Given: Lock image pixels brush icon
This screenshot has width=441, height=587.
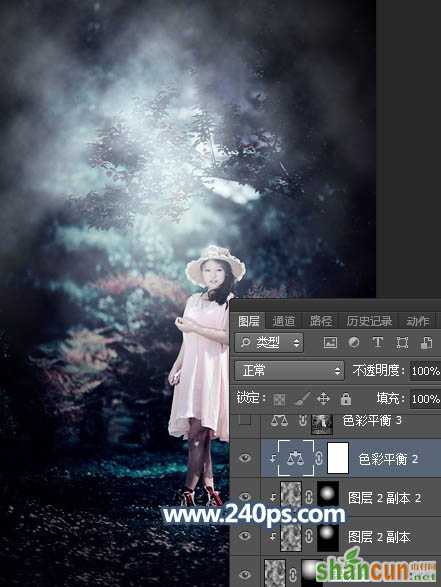Looking at the screenshot, I should (302, 399).
